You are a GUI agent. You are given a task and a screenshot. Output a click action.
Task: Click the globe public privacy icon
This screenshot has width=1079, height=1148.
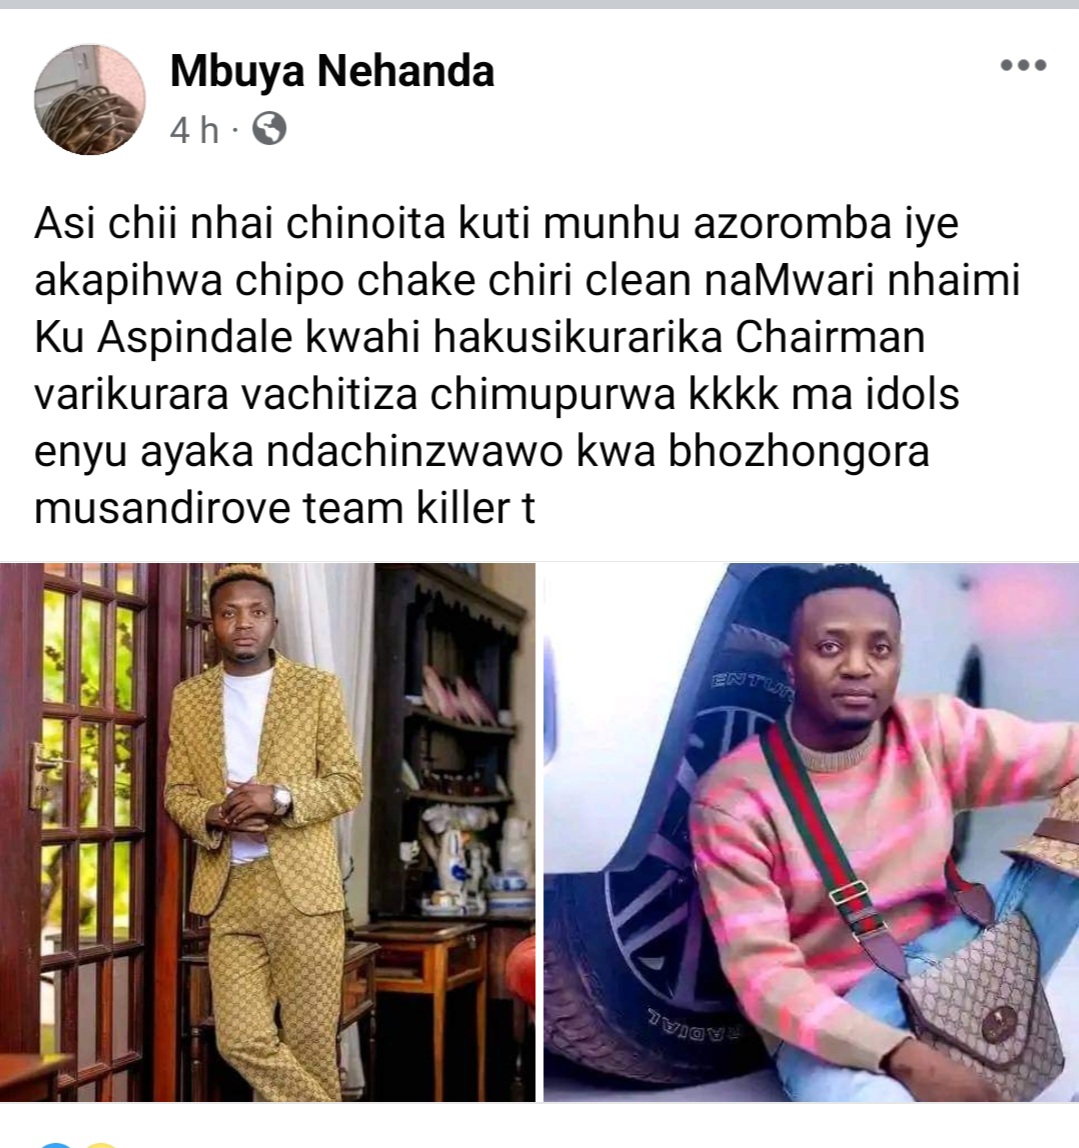[269, 129]
